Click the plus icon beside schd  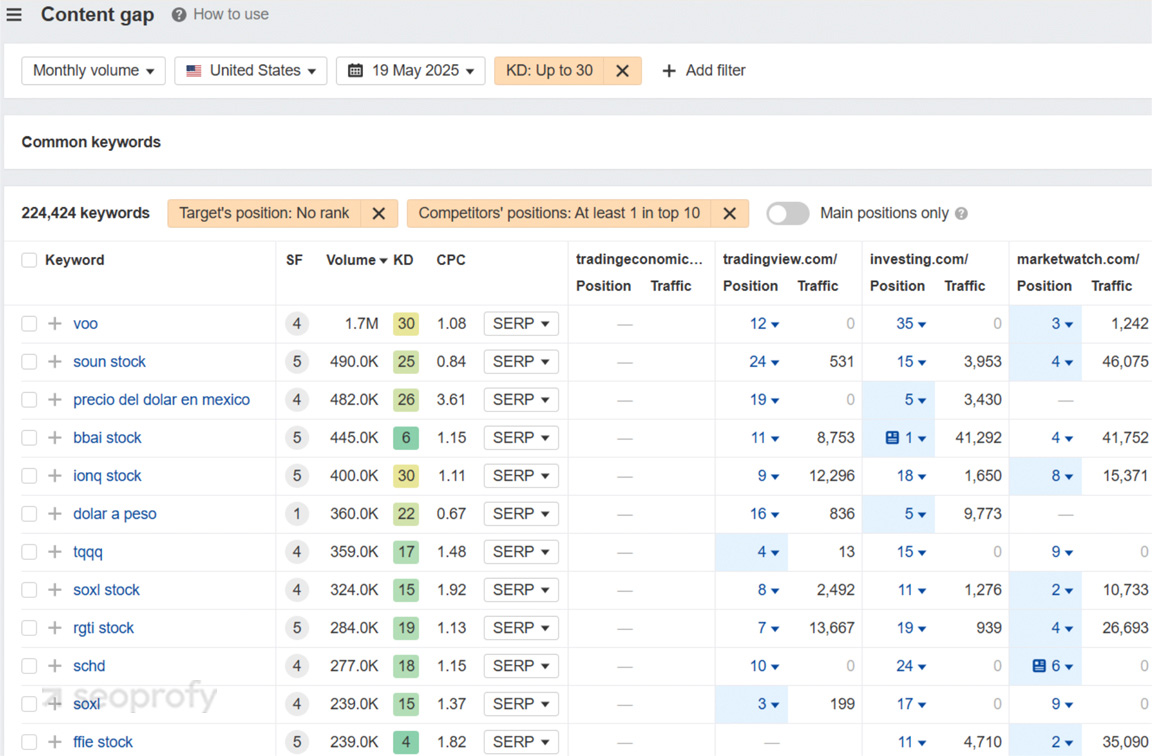(x=55, y=666)
